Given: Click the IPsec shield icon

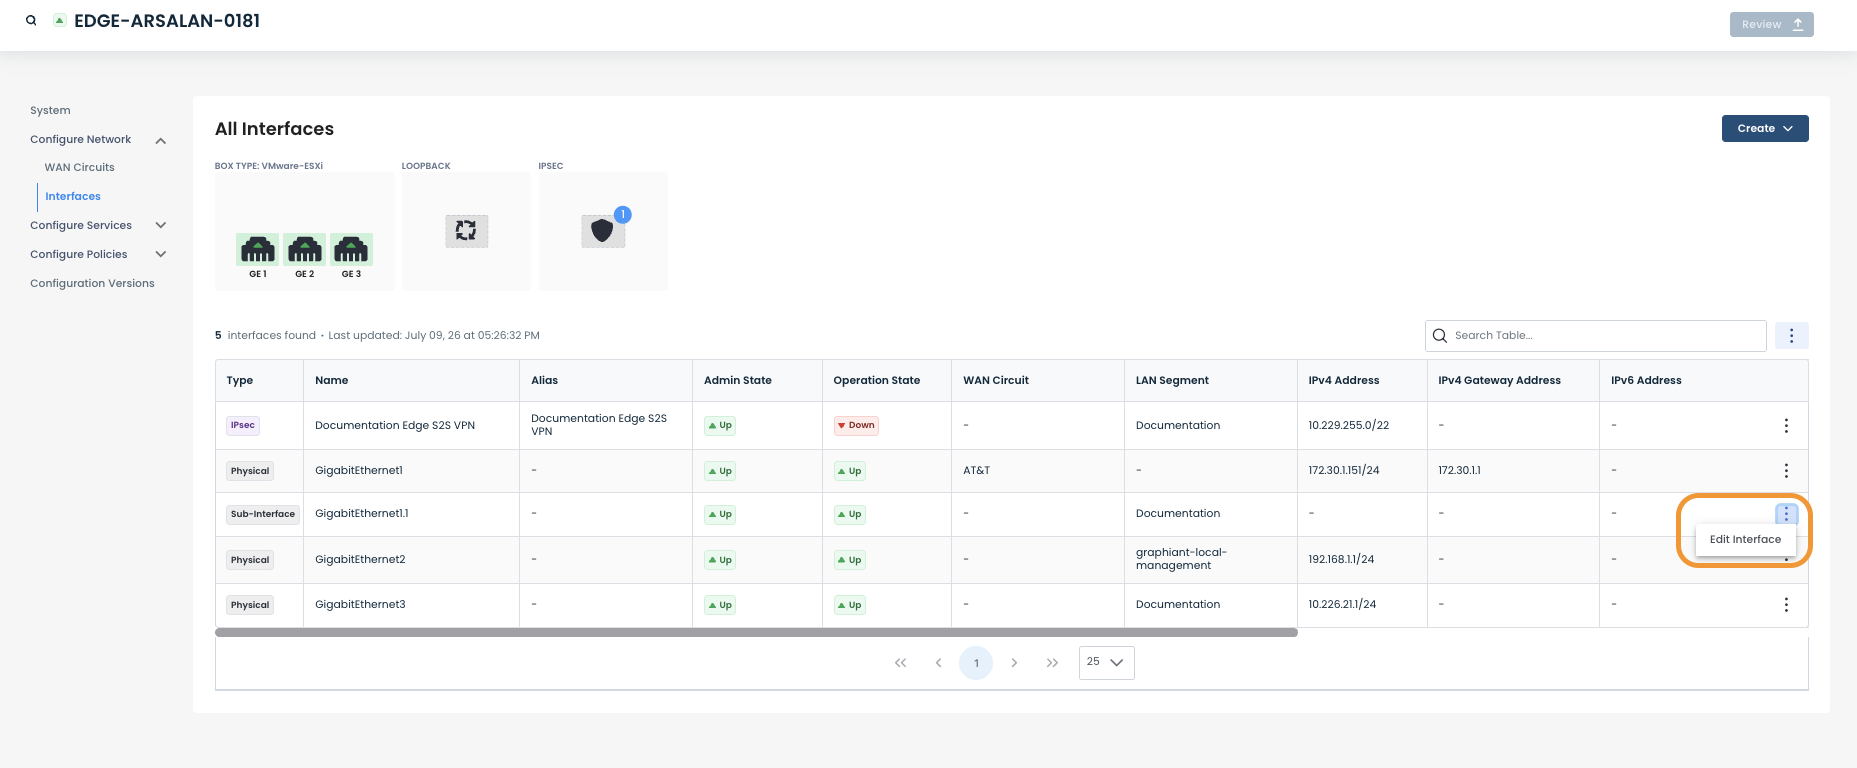Looking at the screenshot, I should [x=602, y=231].
